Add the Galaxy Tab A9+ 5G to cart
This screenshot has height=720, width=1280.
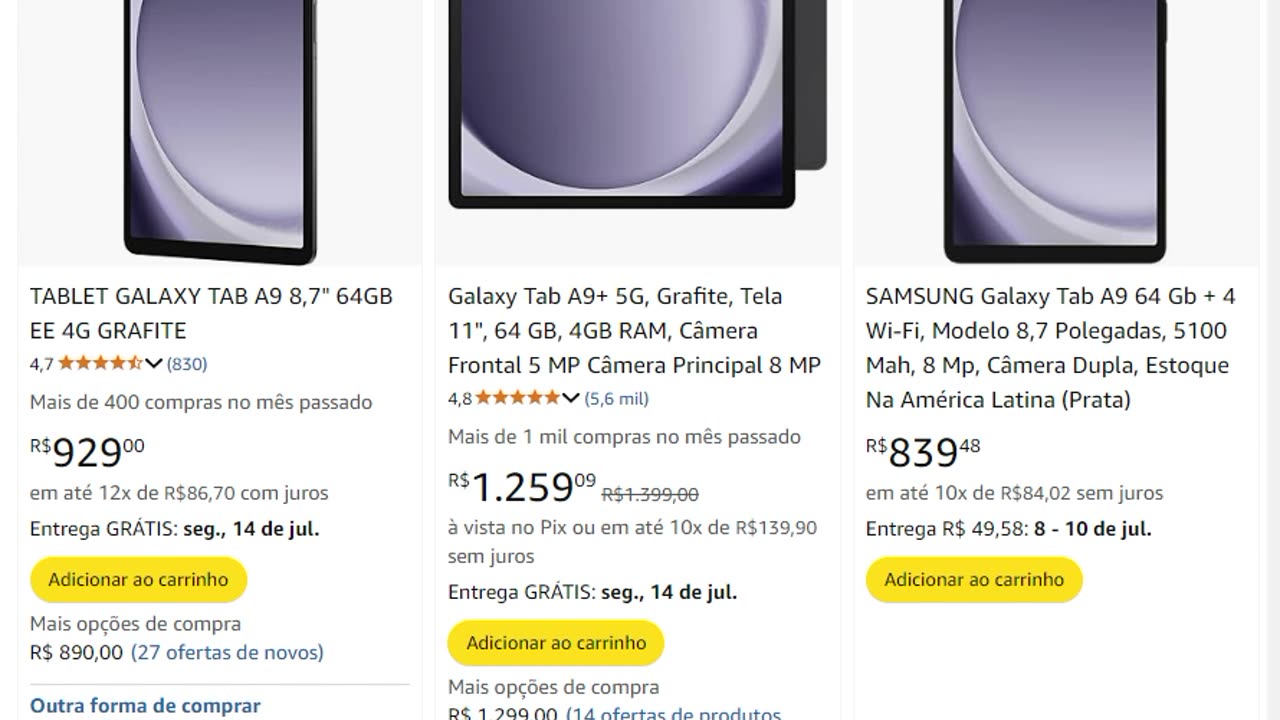click(556, 643)
